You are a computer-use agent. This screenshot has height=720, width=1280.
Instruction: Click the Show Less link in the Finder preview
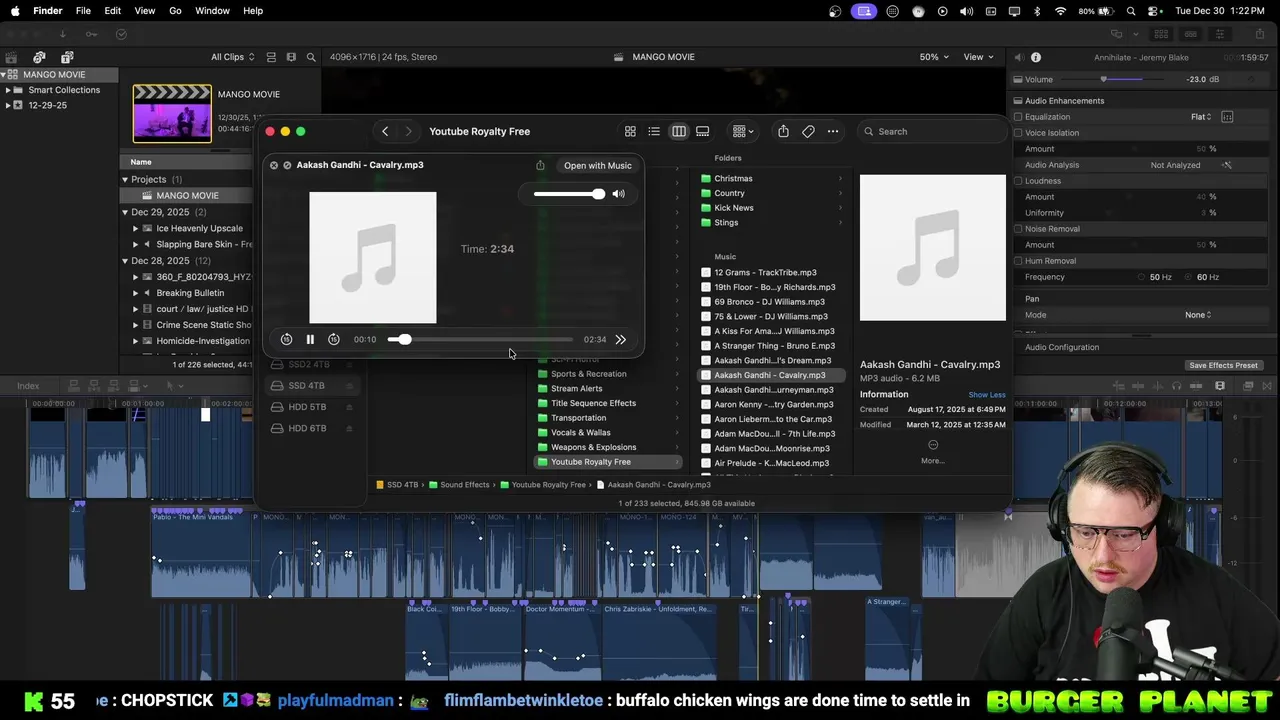(x=987, y=395)
